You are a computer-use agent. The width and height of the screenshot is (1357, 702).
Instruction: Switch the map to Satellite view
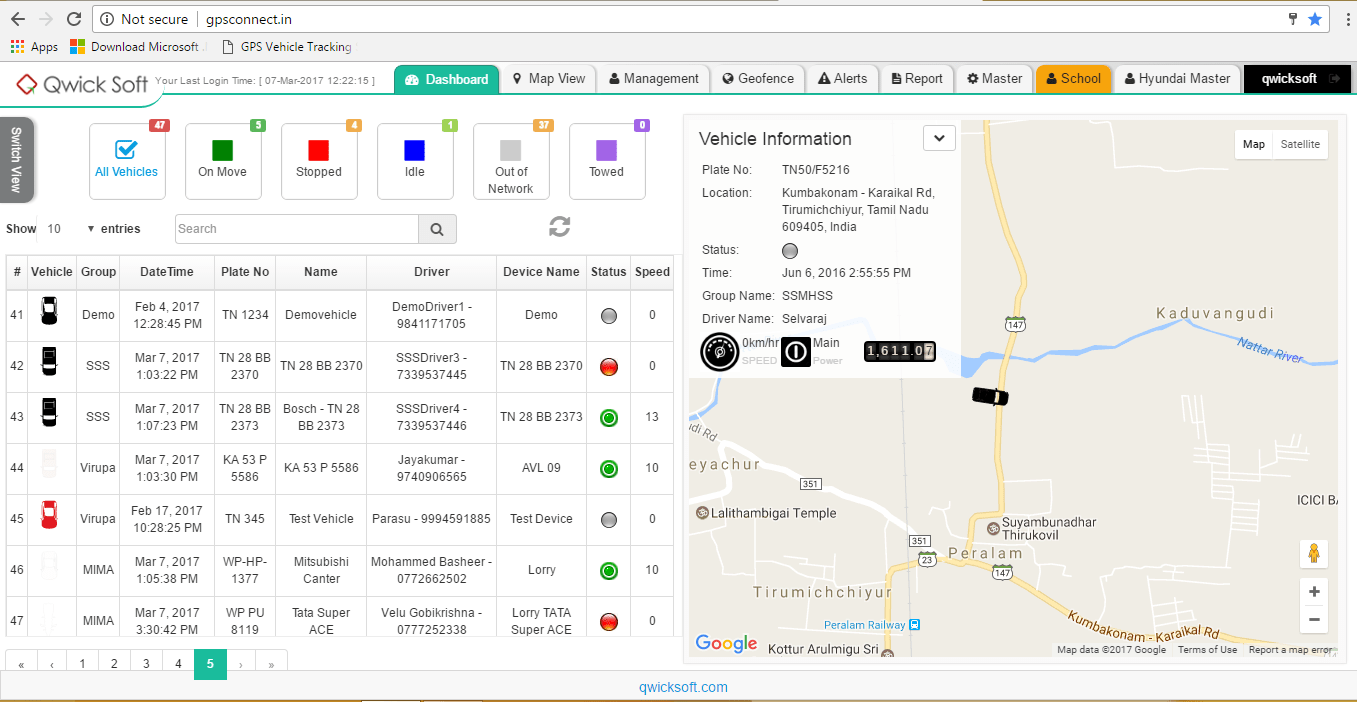(1300, 144)
